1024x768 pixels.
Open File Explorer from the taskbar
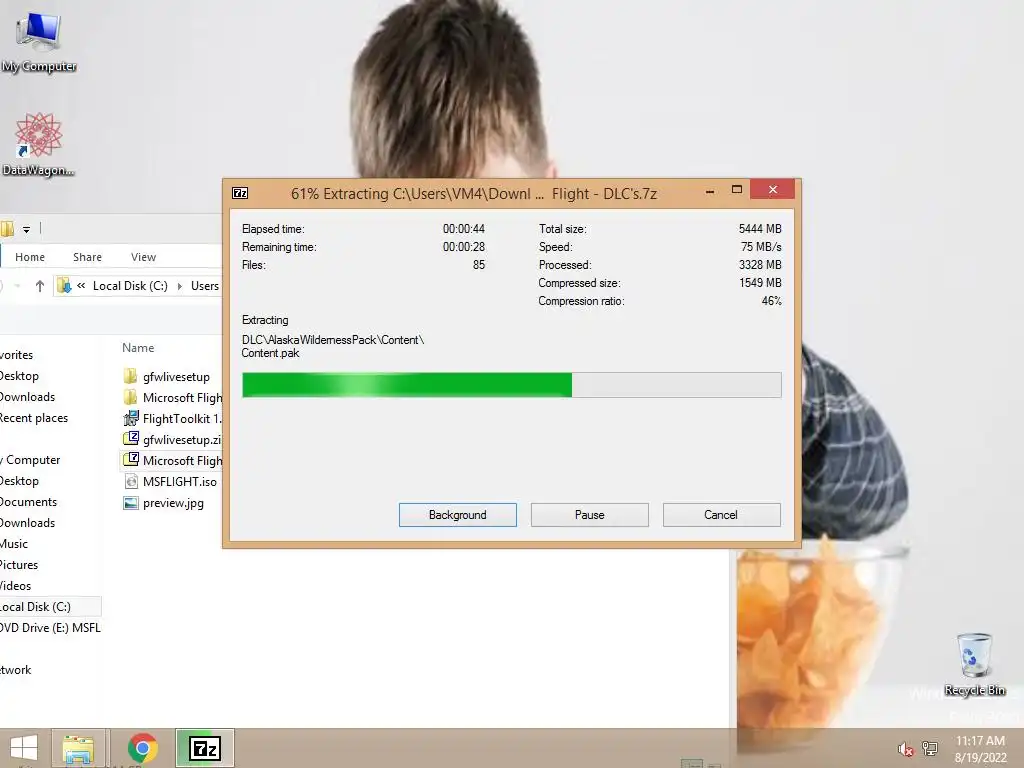click(x=78, y=748)
